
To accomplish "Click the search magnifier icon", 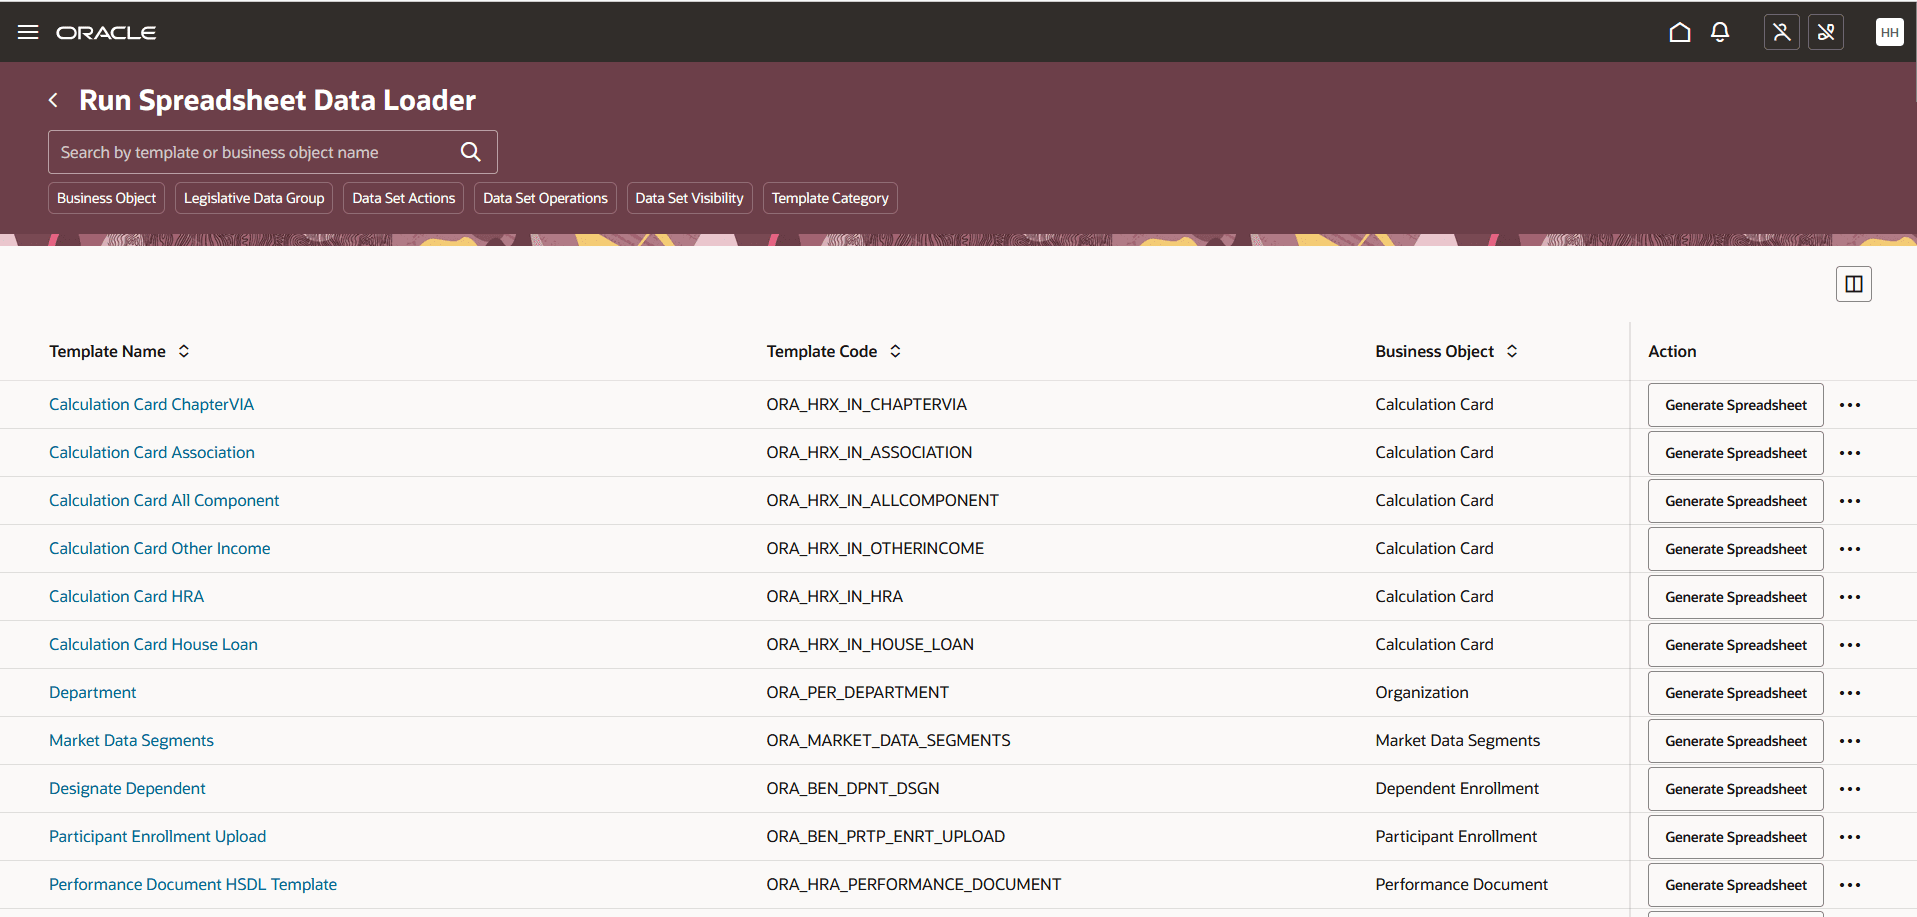I will [x=469, y=151].
